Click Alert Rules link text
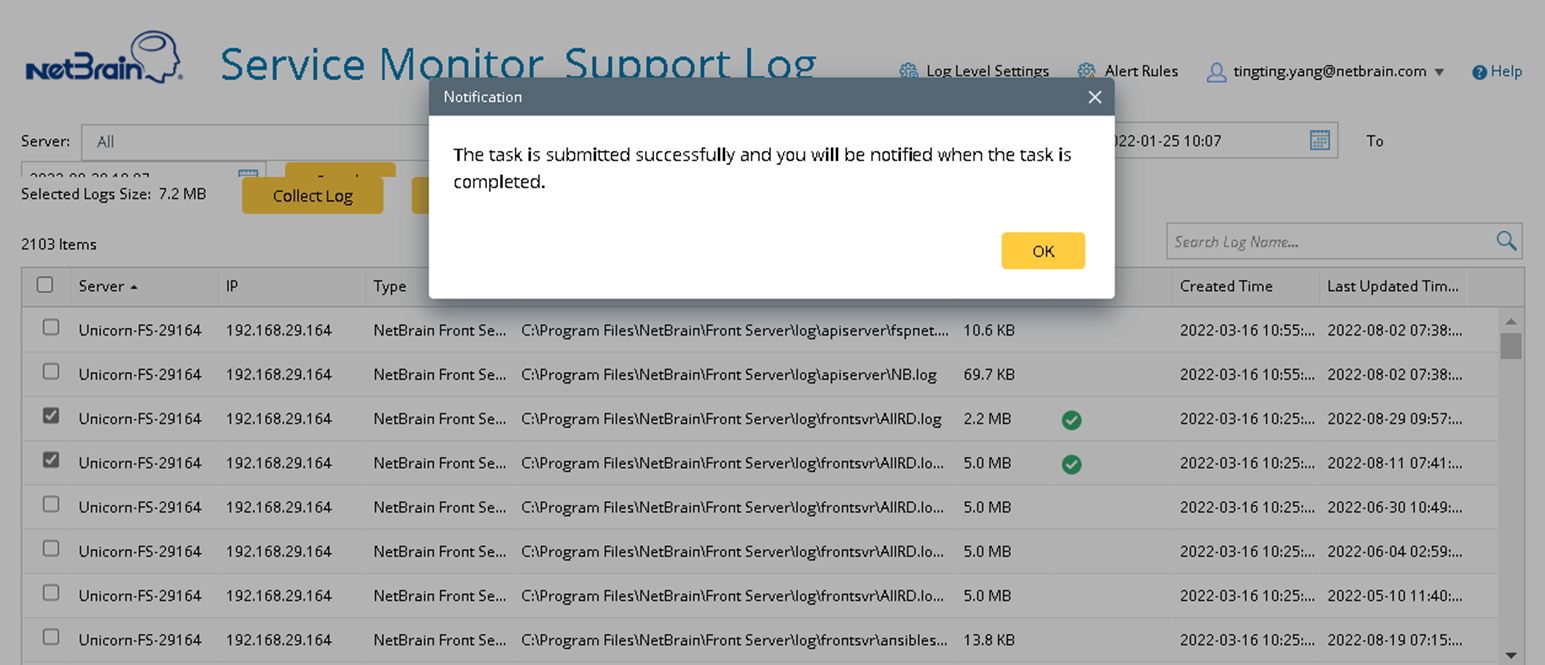The width and height of the screenshot is (1545, 665). [1141, 71]
